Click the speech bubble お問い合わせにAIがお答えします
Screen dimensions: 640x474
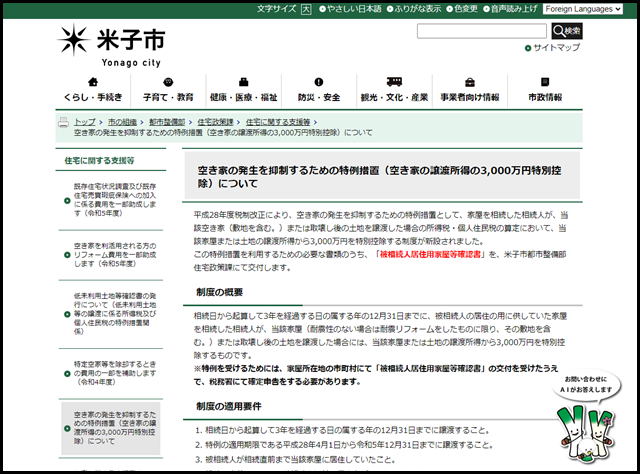[x=586, y=385]
